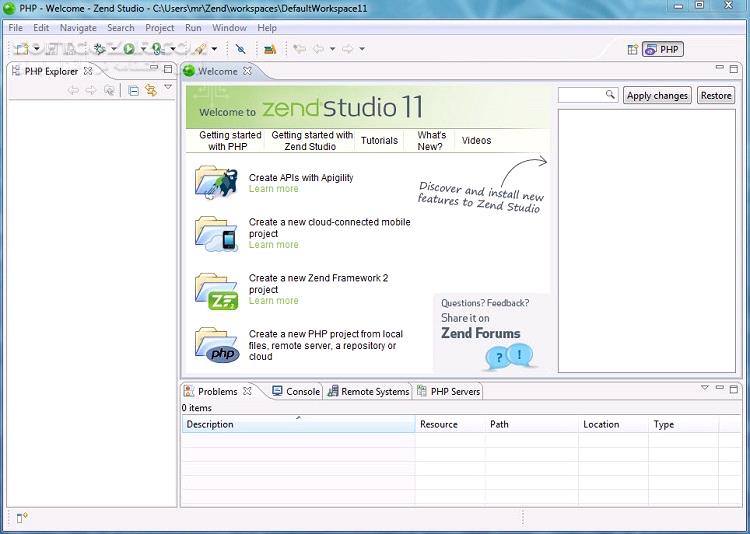Viewport: 750px width, 534px height.
Task: Click the stacked books toolbar icon
Action: 270,49
